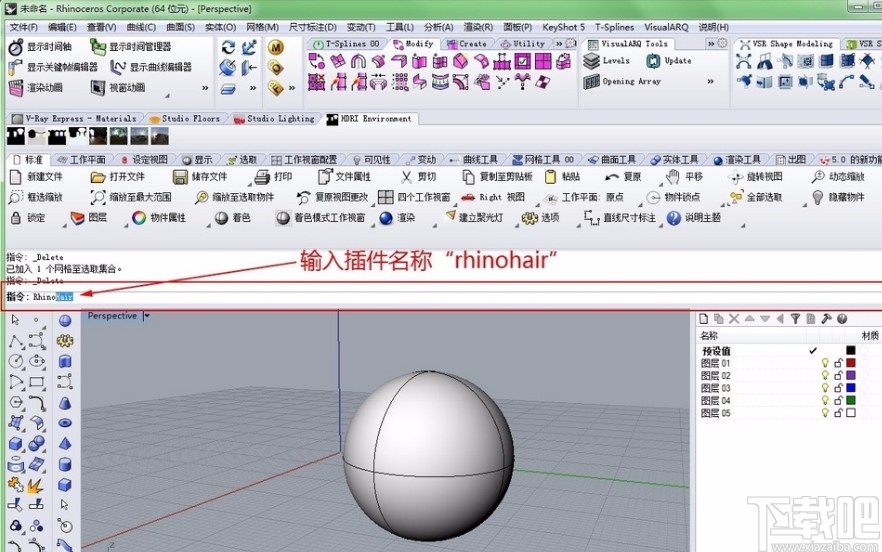882x552 pixels.
Task: Select the first HDRI Environment thumbnail
Action: 16,136
